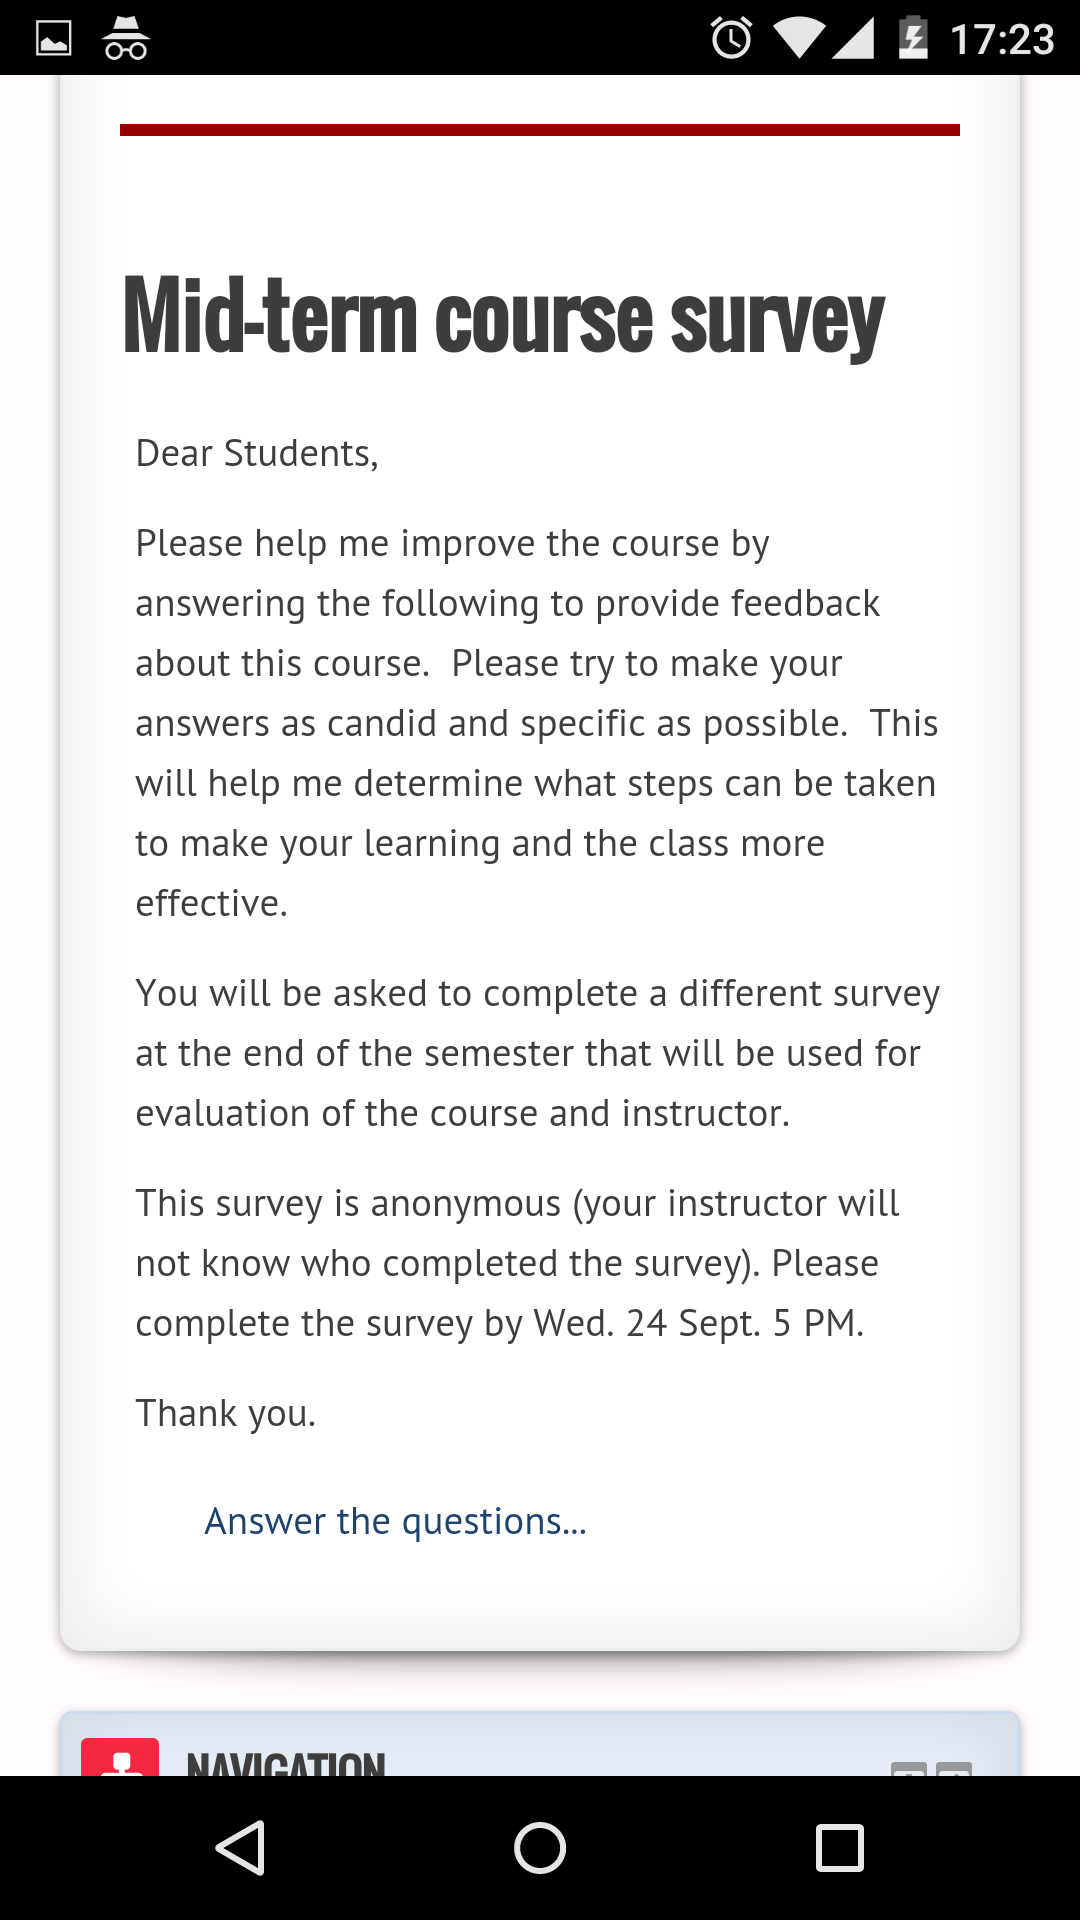Hide the NAVIGATION block contents
The width and height of the screenshot is (1080, 1920).
pyautogui.click(x=908, y=1772)
